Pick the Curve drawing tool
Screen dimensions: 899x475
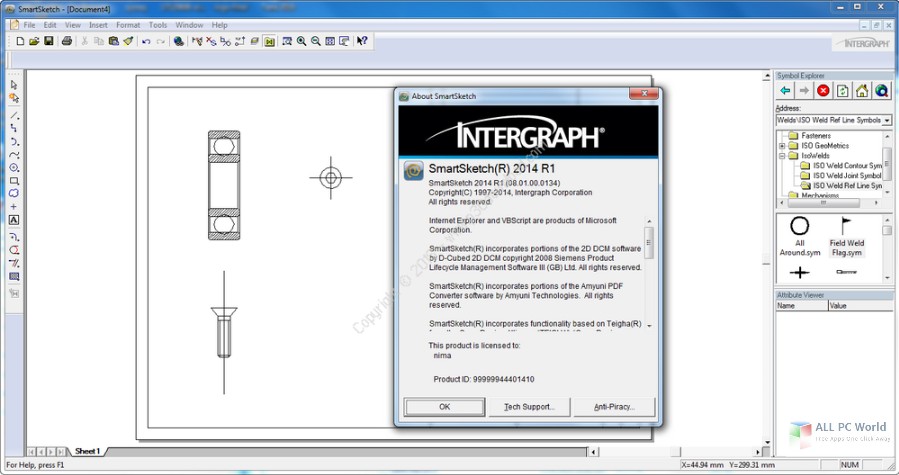pyautogui.click(x=14, y=155)
